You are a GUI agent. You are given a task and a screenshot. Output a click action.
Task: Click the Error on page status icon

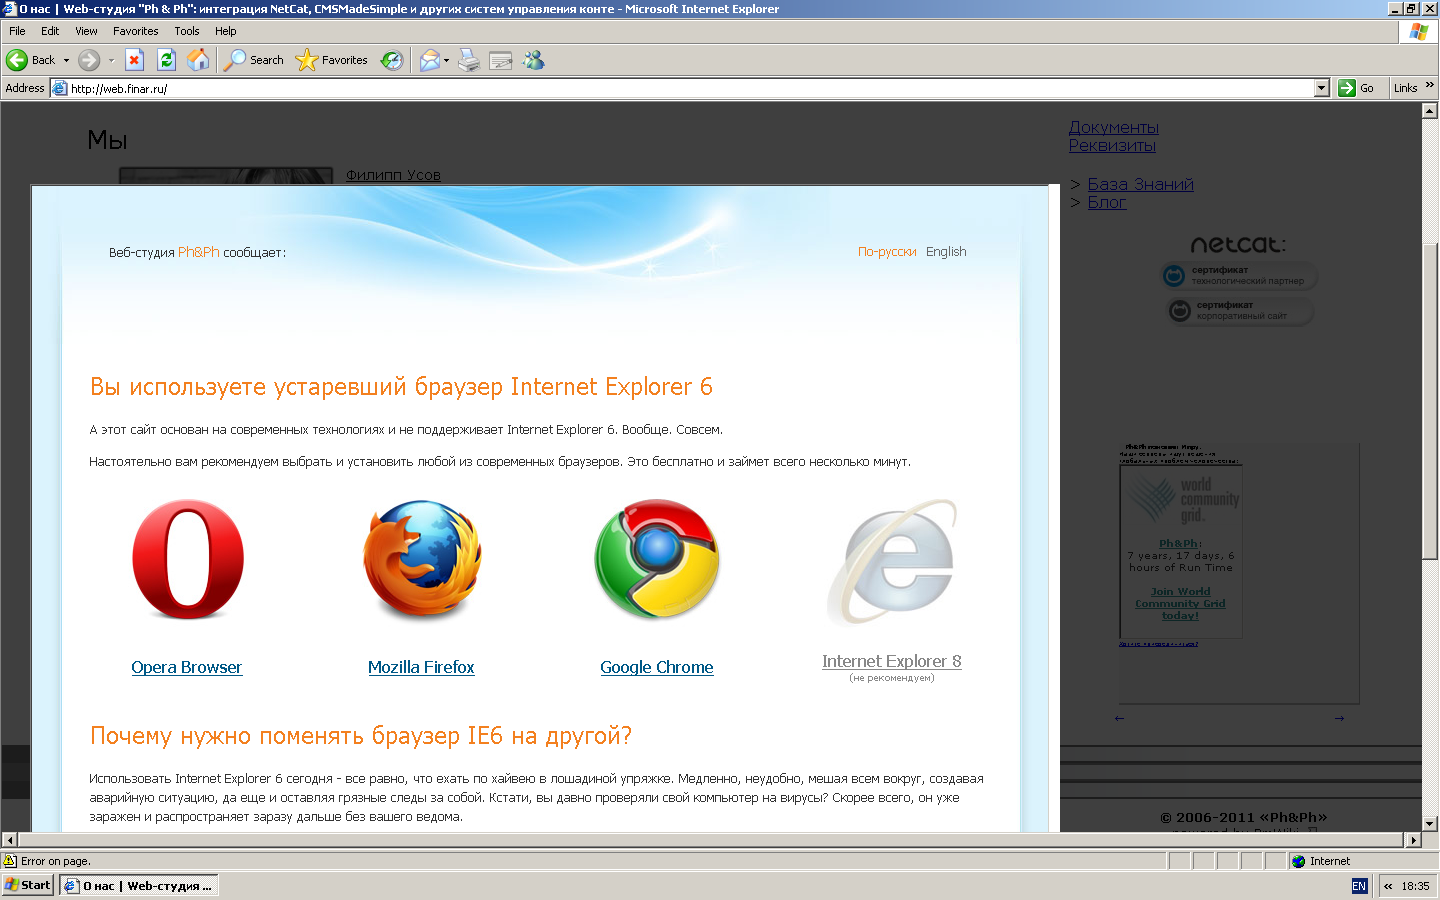10,861
